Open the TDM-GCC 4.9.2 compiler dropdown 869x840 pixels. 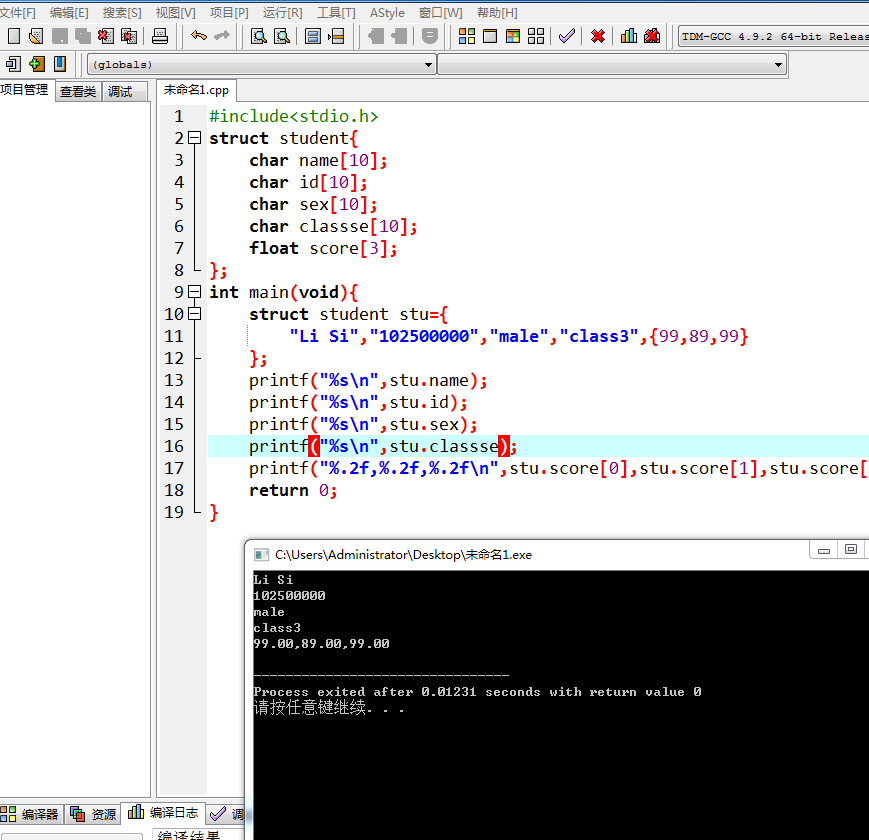(774, 37)
